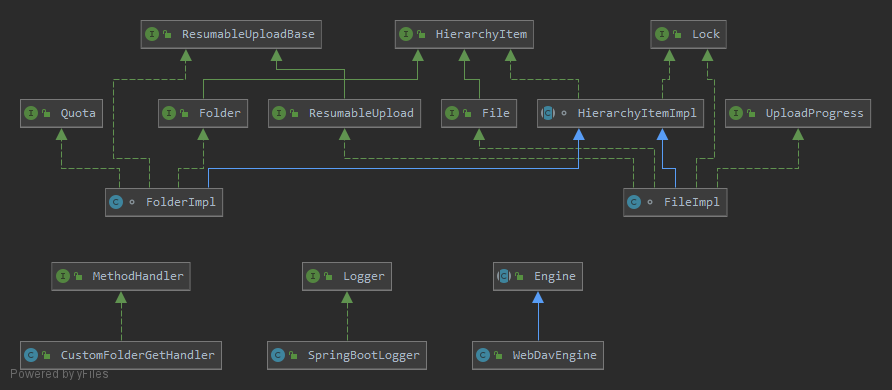Select the HierarchyItem label text
The width and height of the screenshot is (892, 390).
(x=481, y=34)
